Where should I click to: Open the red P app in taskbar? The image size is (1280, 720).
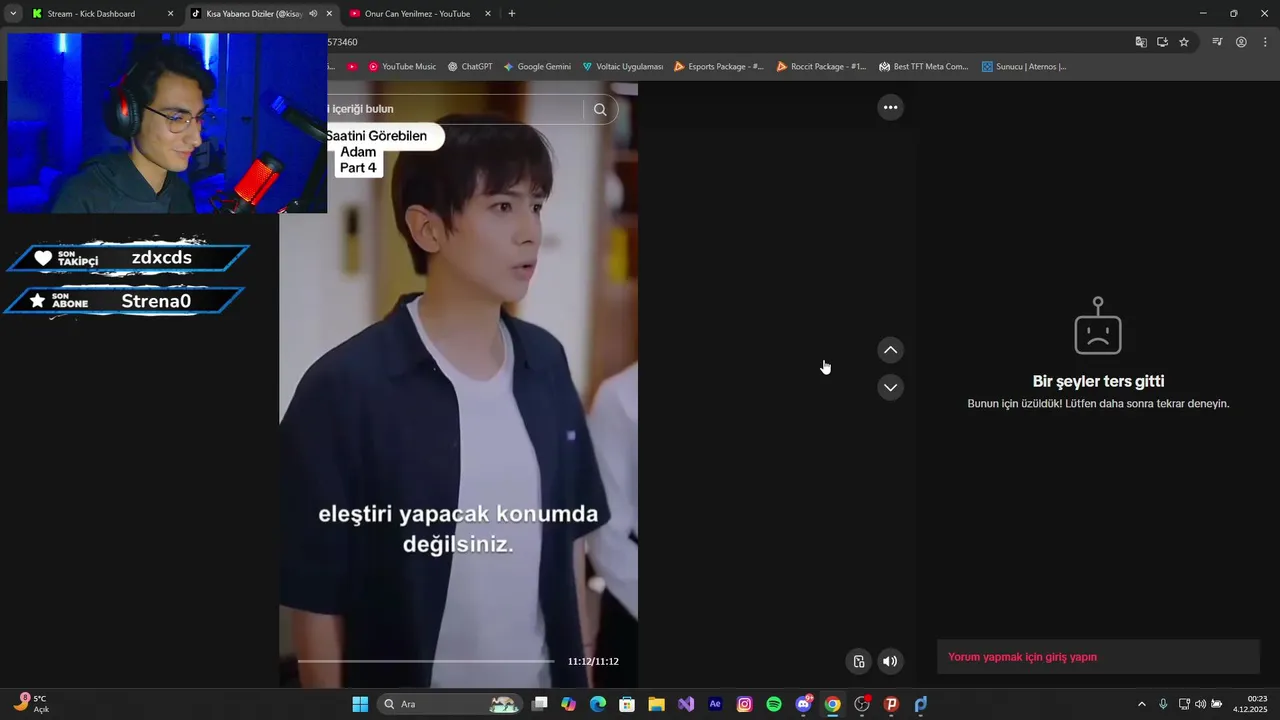pyautogui.click(x=891, y=704)
